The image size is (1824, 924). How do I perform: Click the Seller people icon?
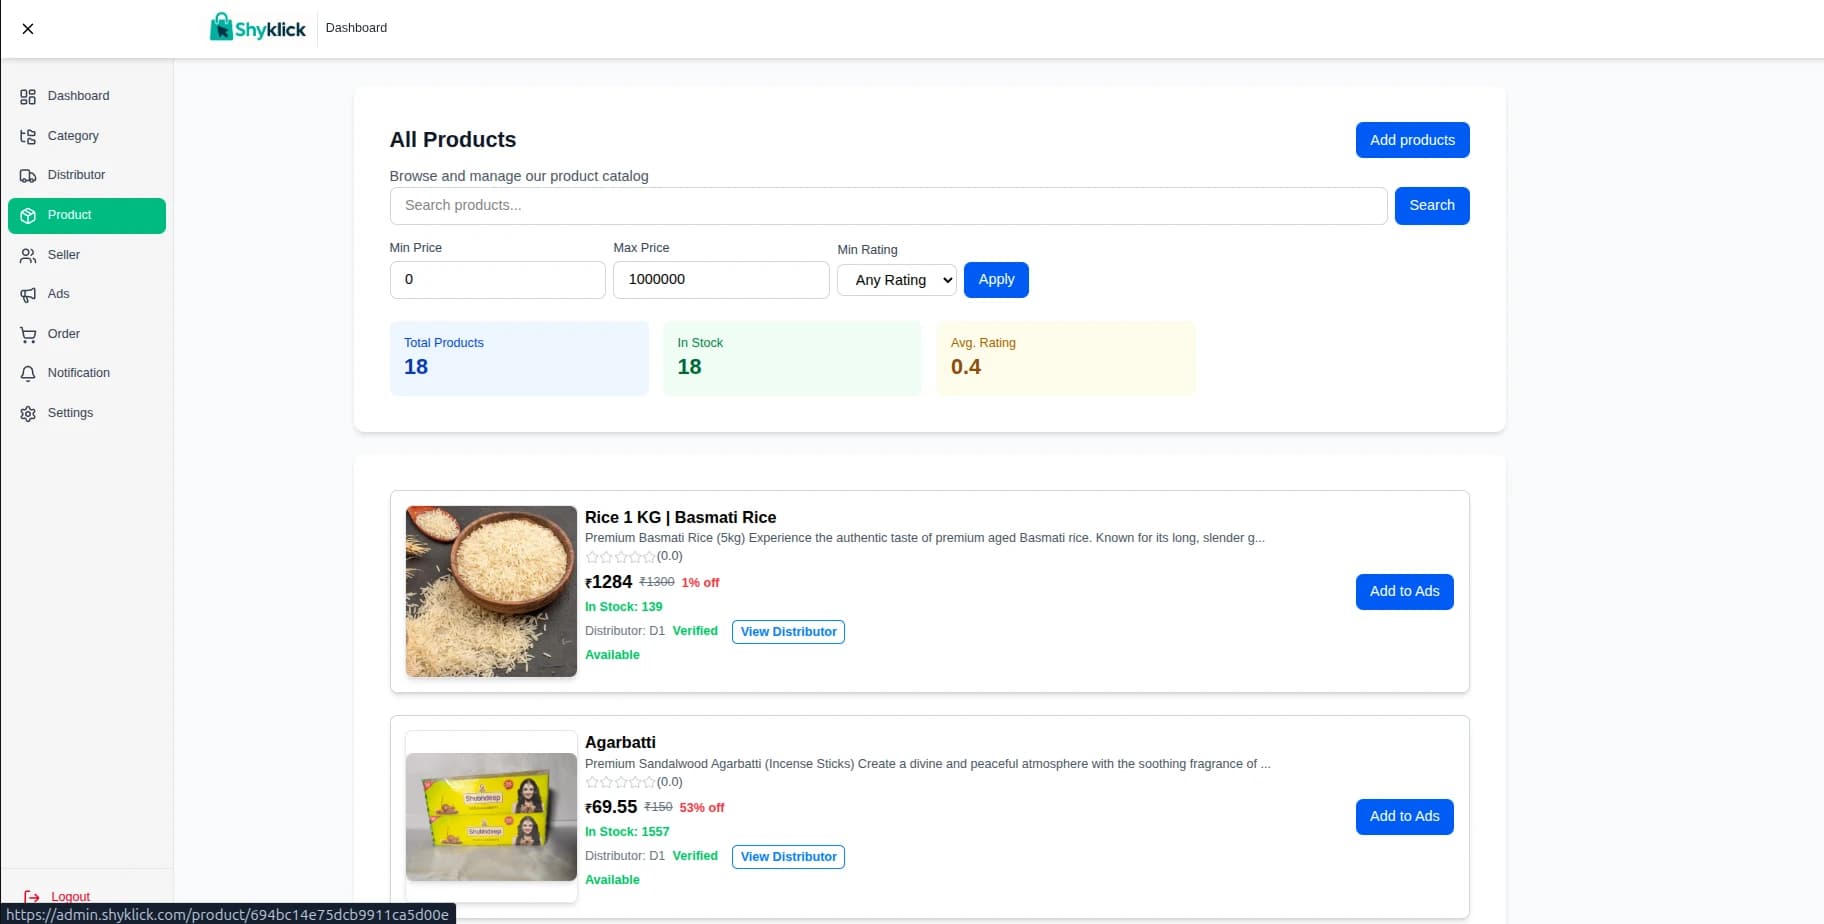28,256
